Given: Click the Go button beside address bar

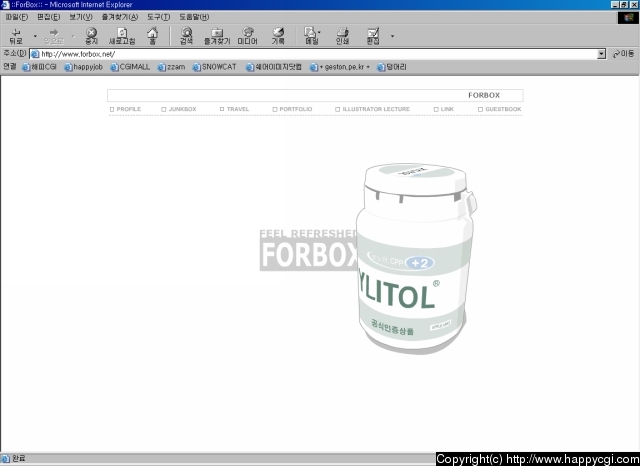Looking at the screenshot, I should pyautogui.click(x=623, y=54).
